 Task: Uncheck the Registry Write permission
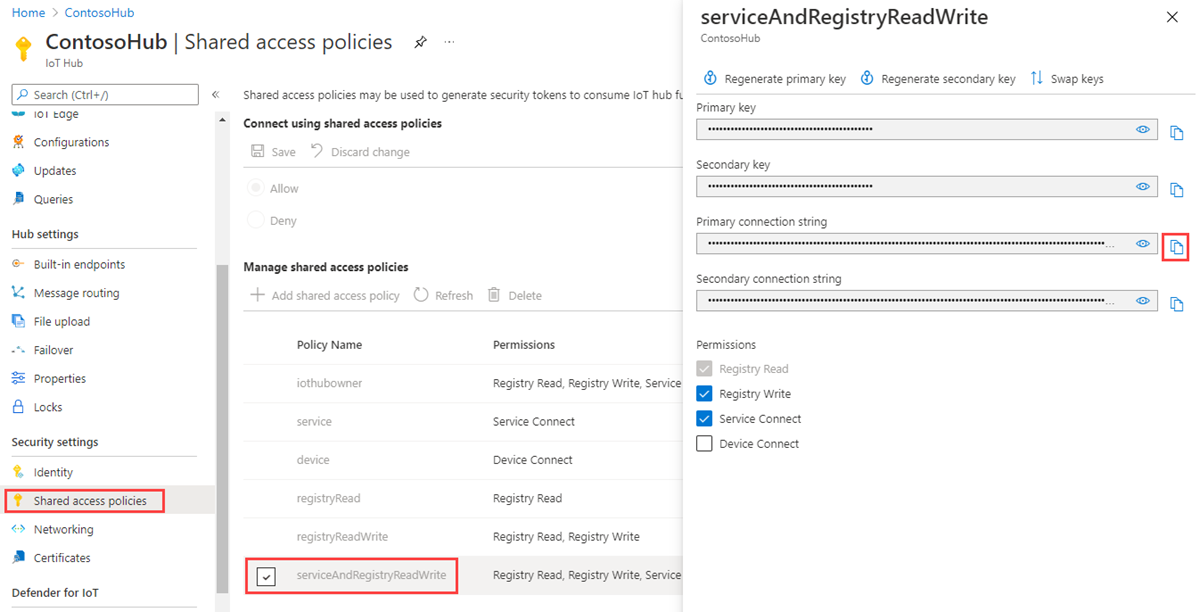[704, 394]
